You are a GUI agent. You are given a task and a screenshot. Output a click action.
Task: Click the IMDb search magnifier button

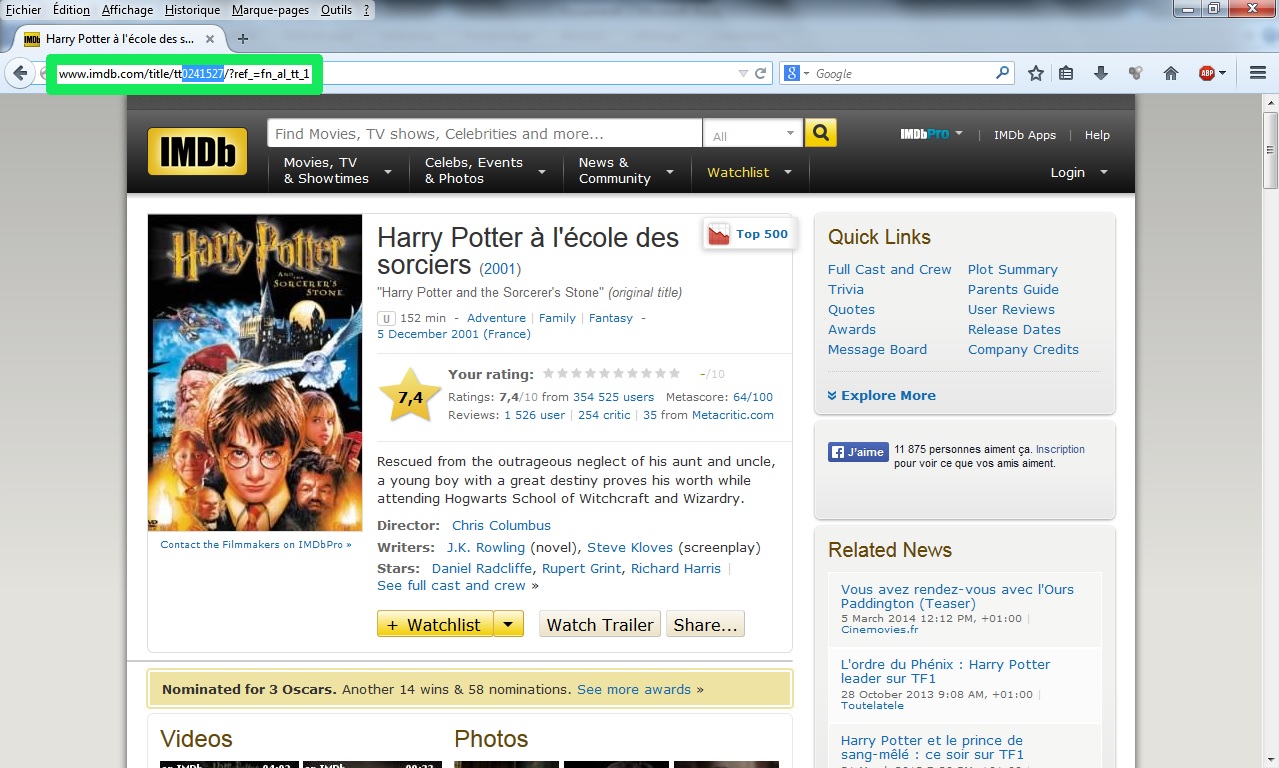(820, 133)
